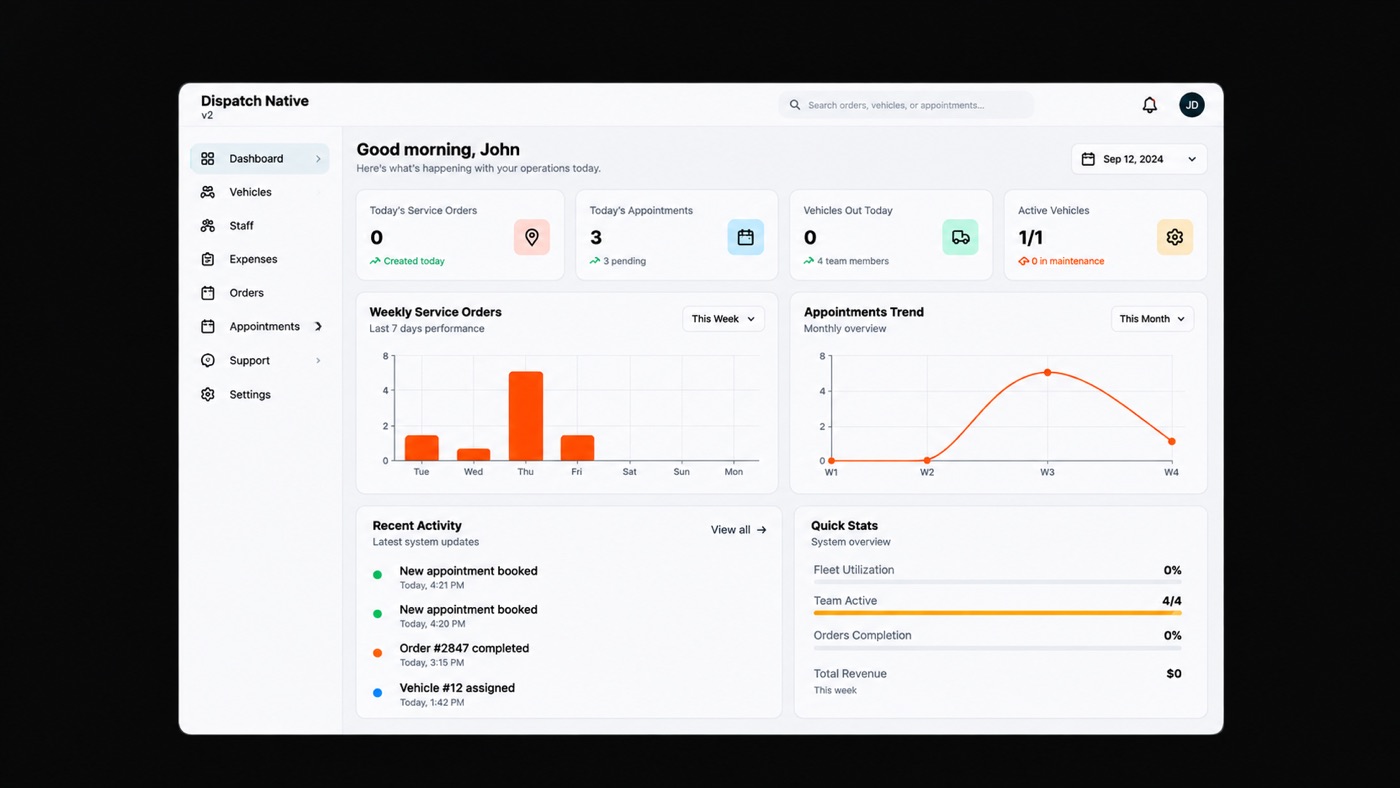Open the Sep 12, 2024 date dropdown
1400x788 pixels.
pyautogui.click(x=1139, y=159)
